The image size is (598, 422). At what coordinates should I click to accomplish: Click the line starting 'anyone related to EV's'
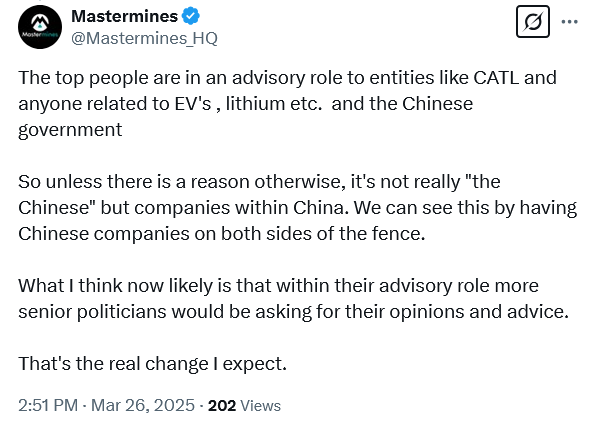point(246,104)
